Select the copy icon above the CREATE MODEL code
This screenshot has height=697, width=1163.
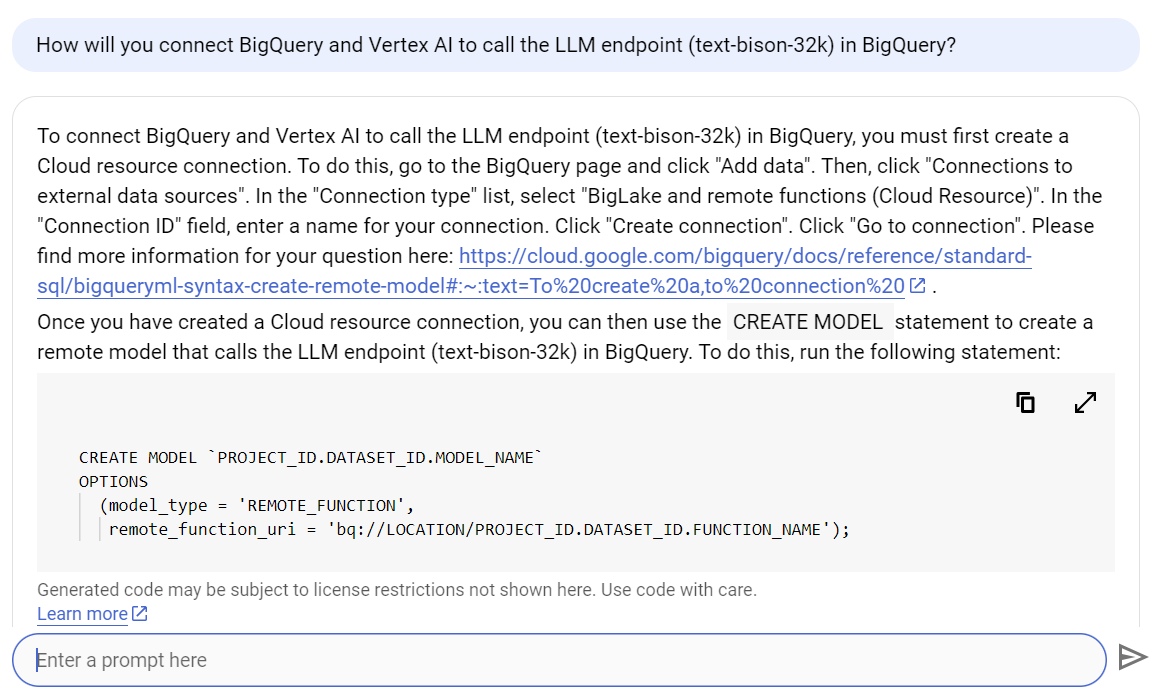[1024, 402]
